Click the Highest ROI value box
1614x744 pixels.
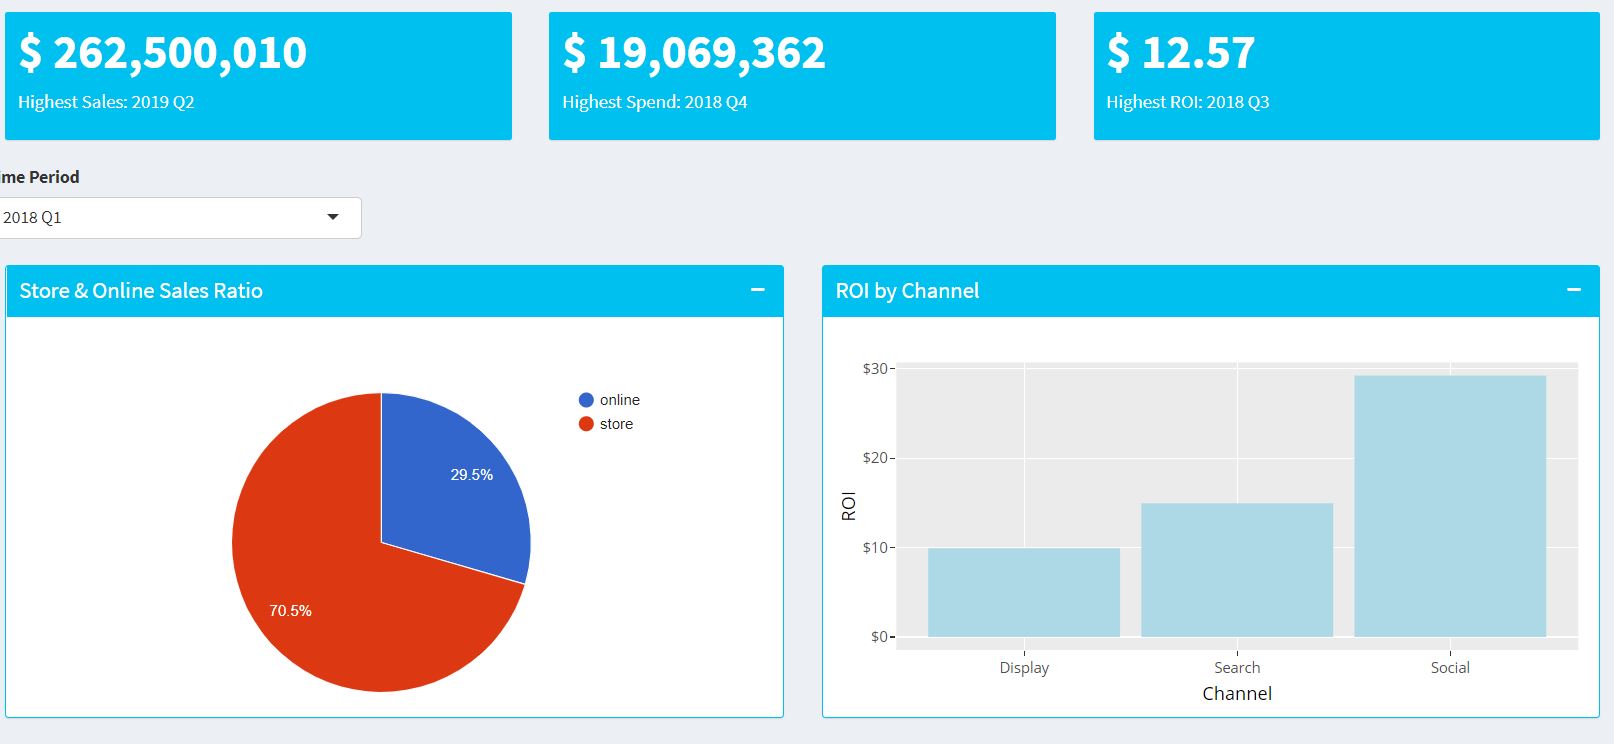click(1346, 76)
